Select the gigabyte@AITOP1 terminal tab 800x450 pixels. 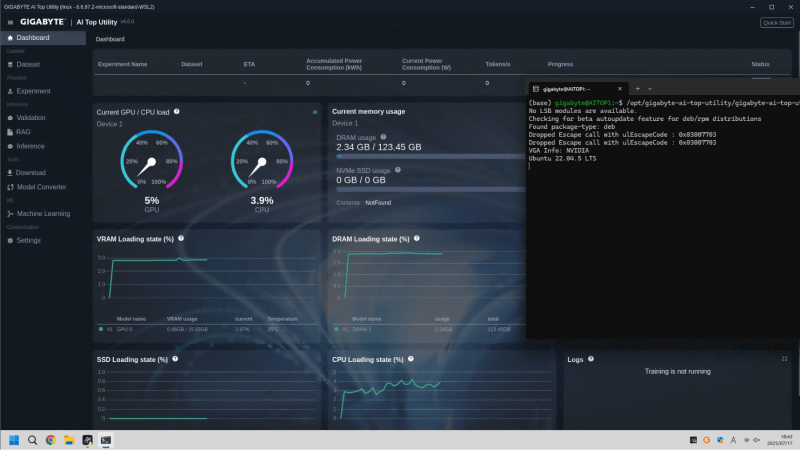[577, 89]
